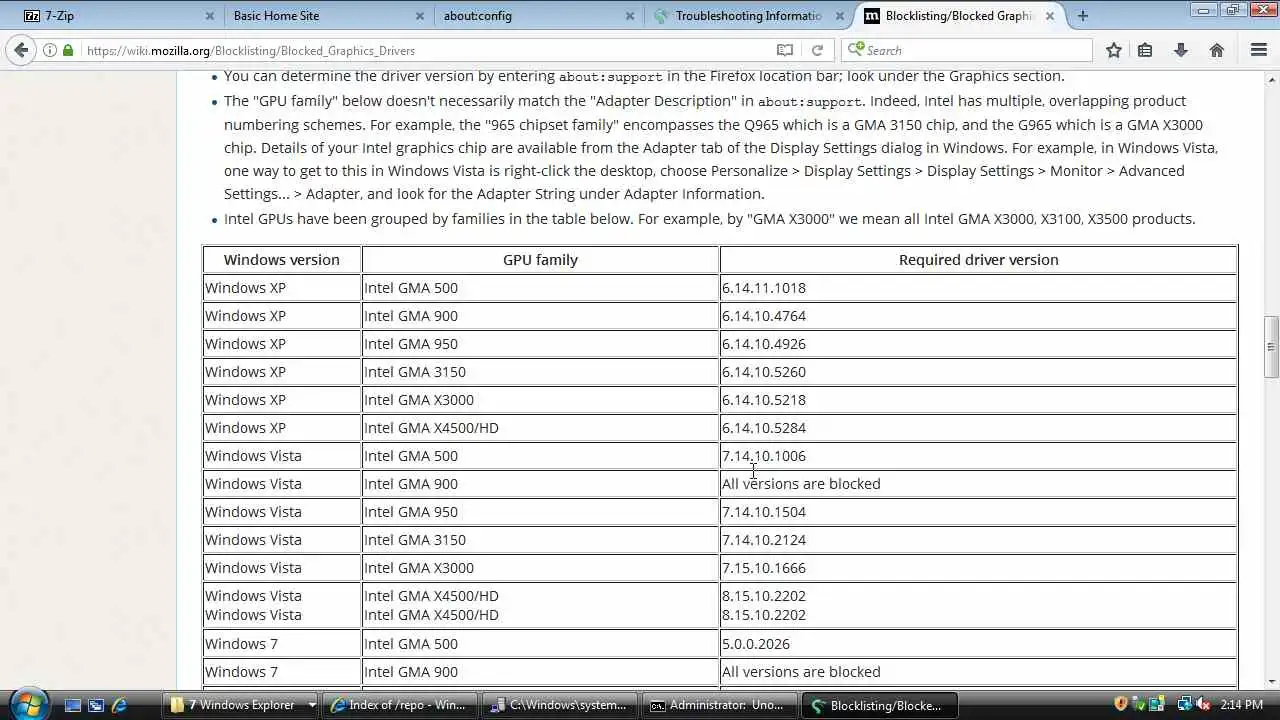The height and width of the screenshot is (720, 1280).
Task: Open the Windows Start orb
Action: point(27,703)
